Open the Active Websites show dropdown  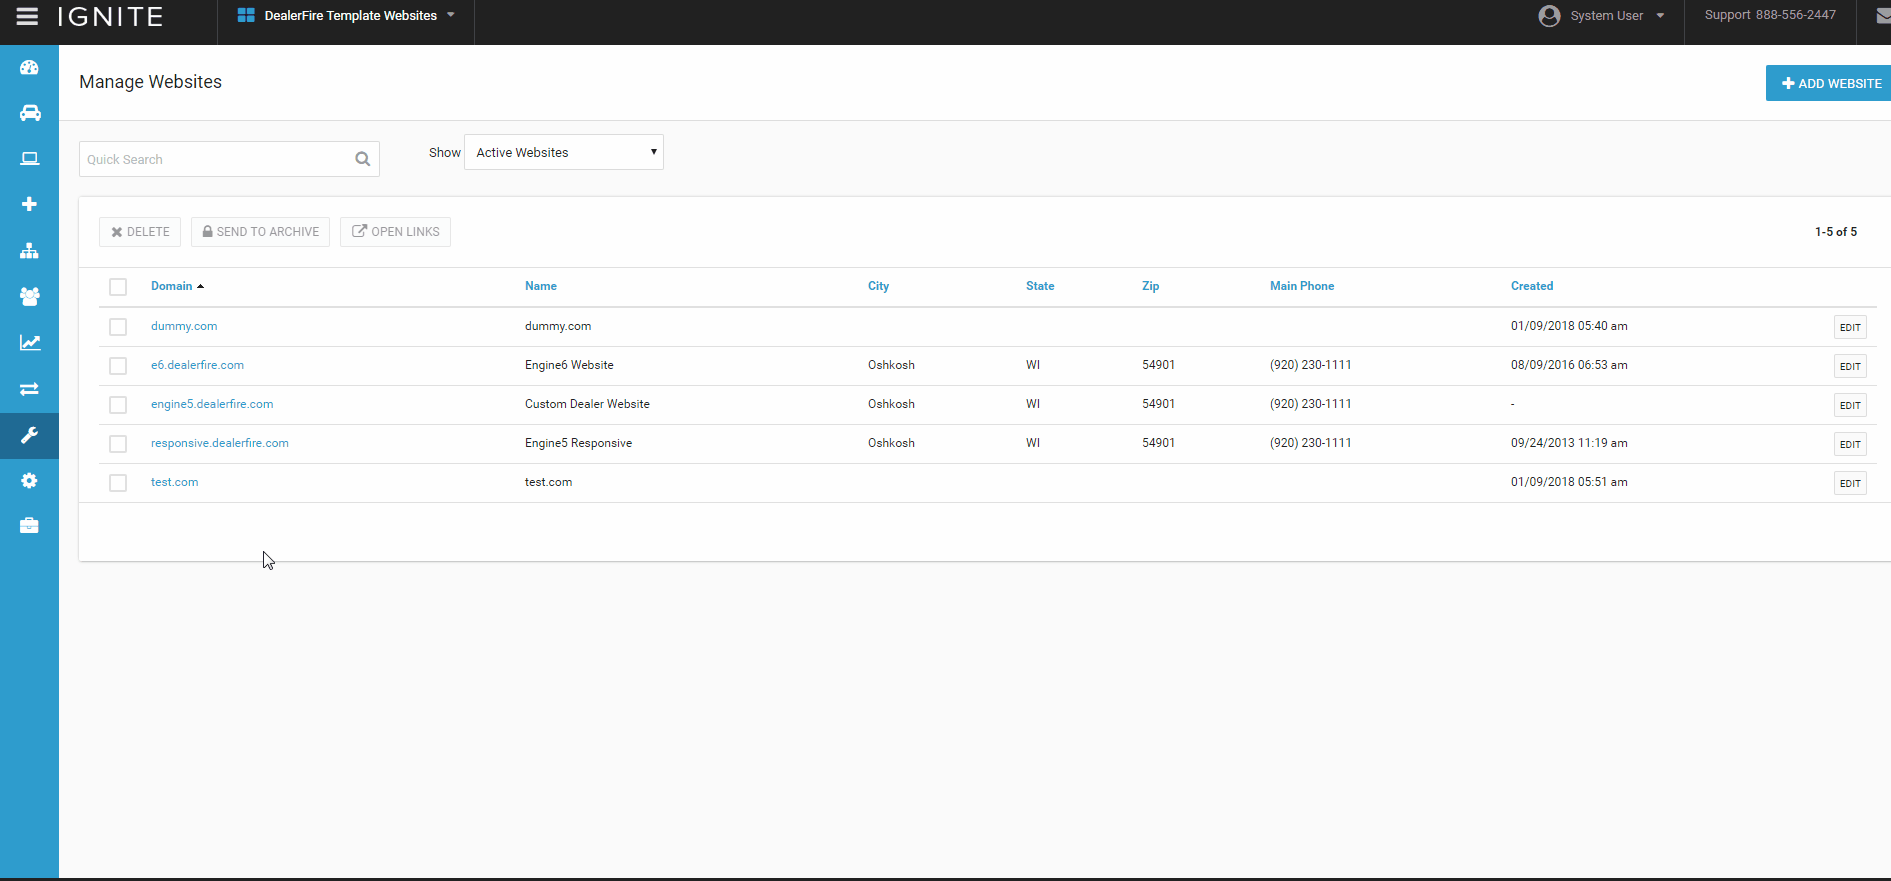(x=563, y=153)
